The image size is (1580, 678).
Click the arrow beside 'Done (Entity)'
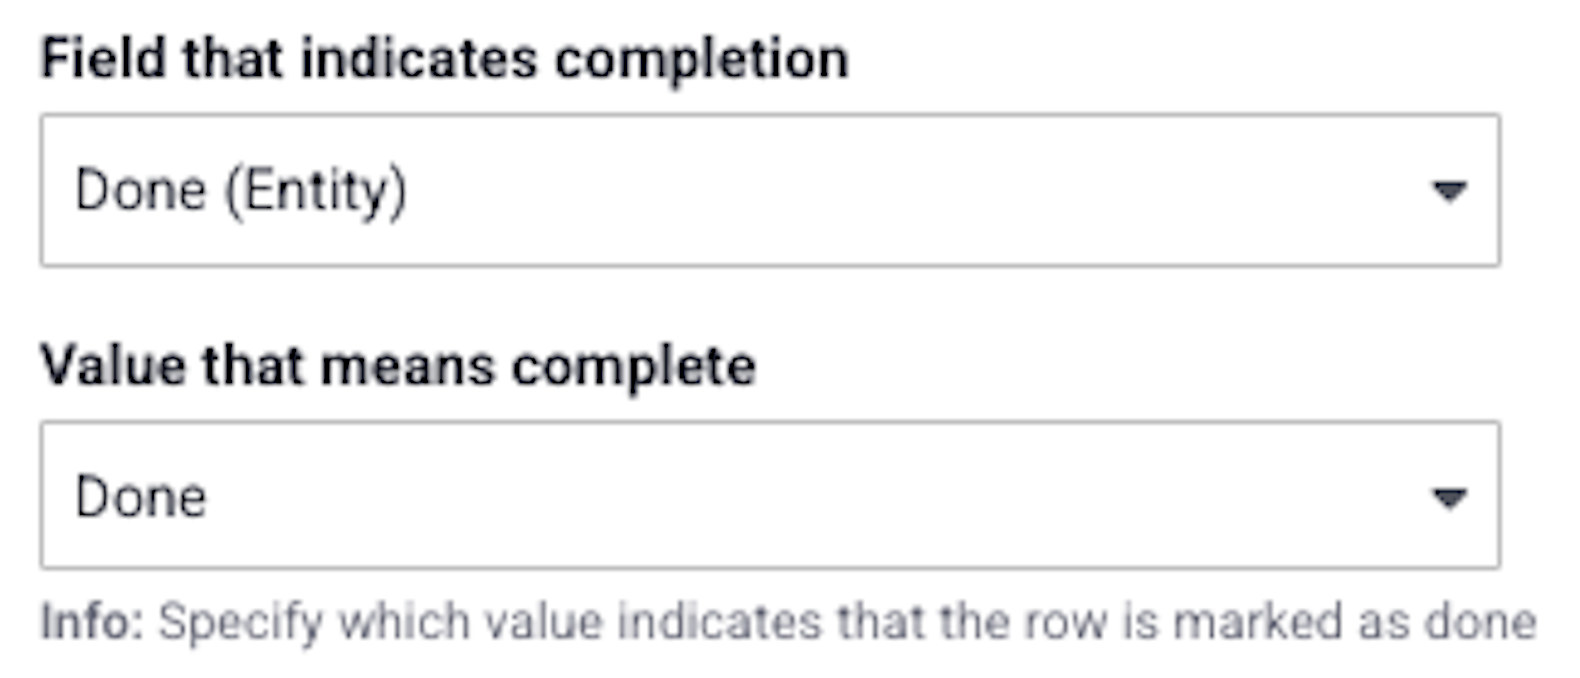tap(1448, 190)
